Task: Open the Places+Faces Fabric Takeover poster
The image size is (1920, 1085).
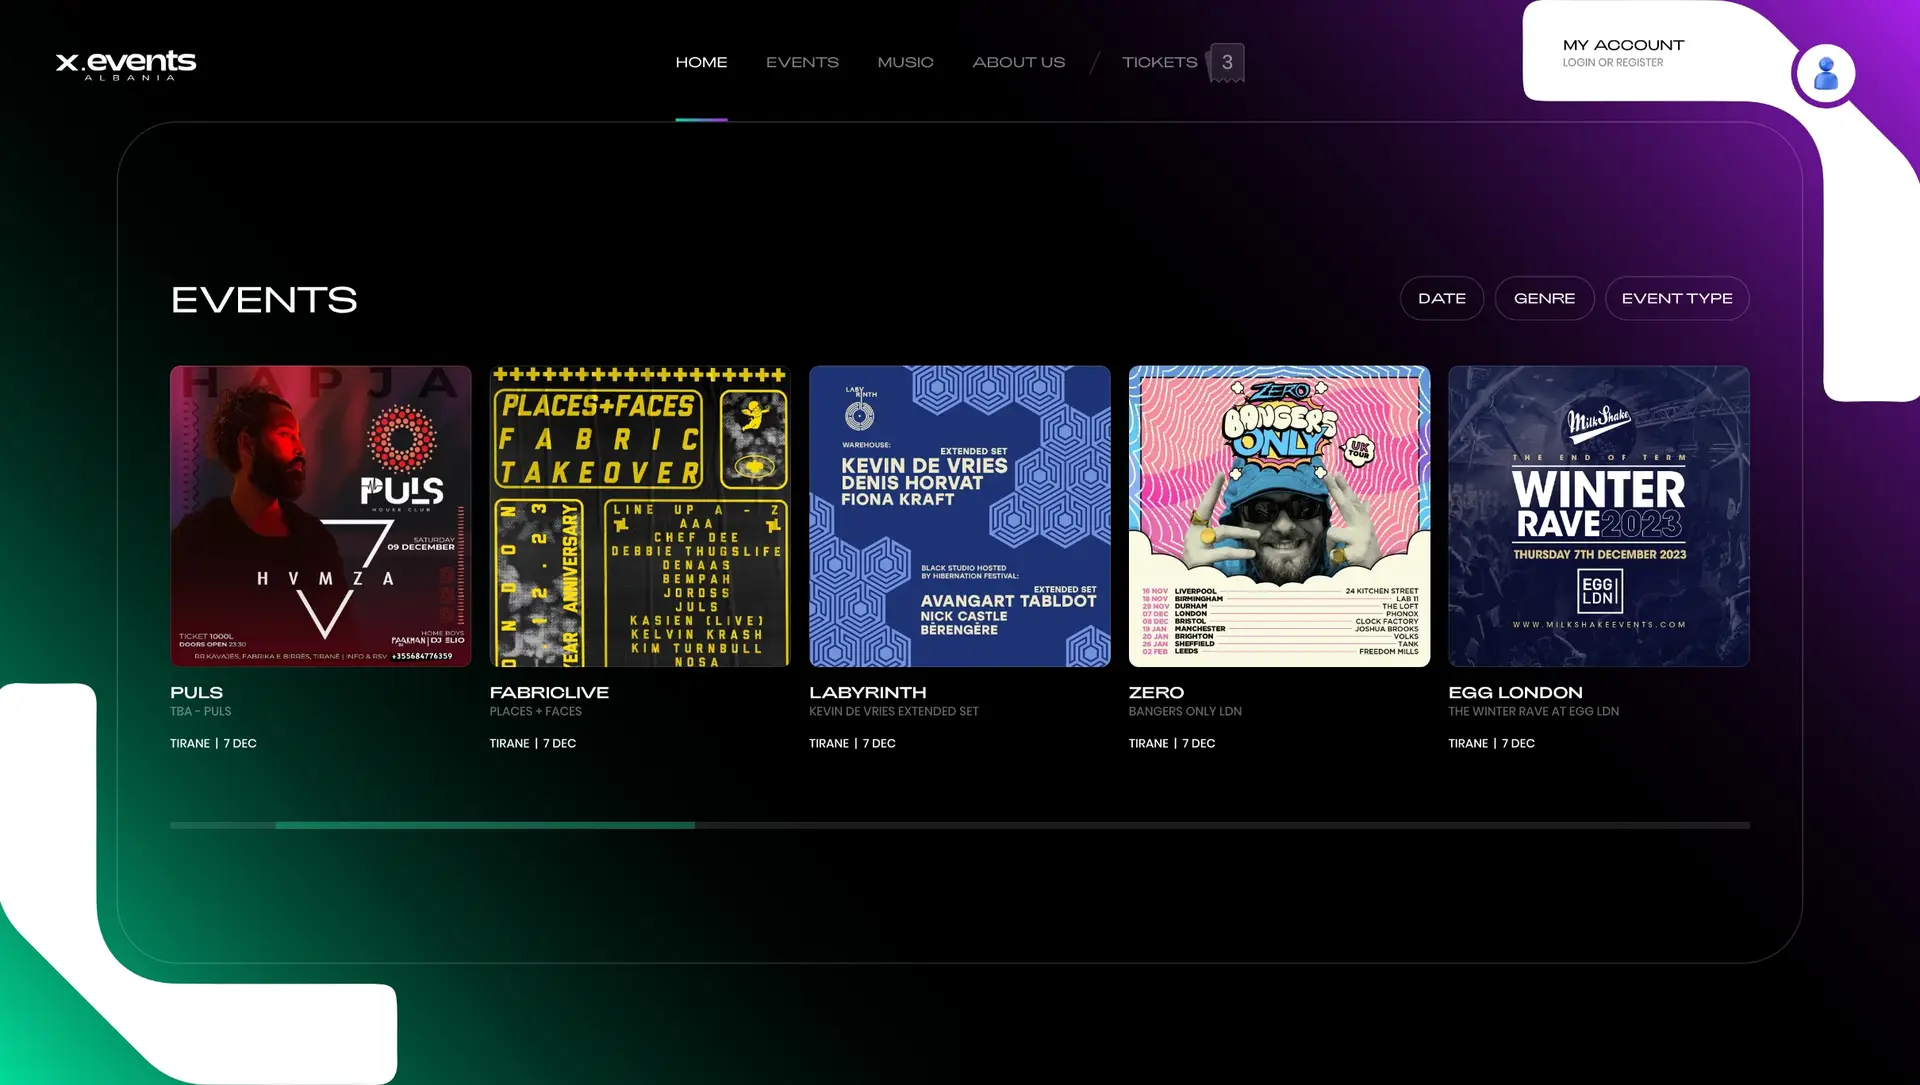Action: tap(640, 516)
